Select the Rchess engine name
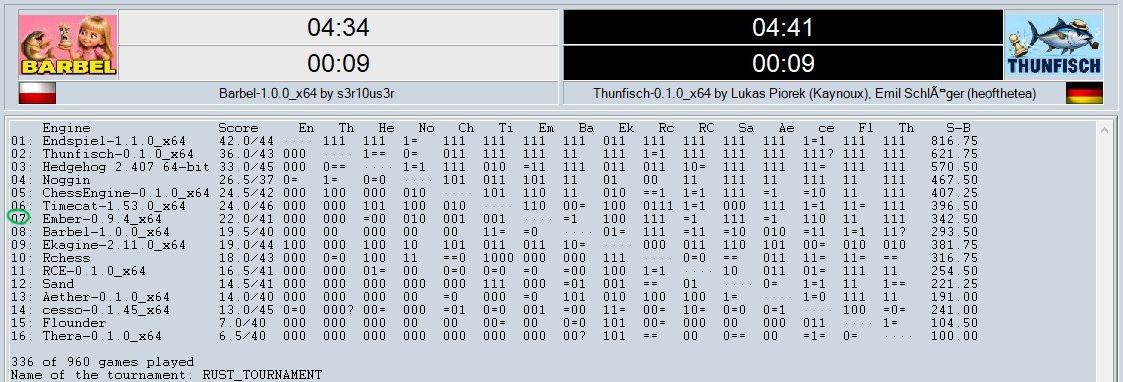 pyautogui.click(x=67, y=258)
